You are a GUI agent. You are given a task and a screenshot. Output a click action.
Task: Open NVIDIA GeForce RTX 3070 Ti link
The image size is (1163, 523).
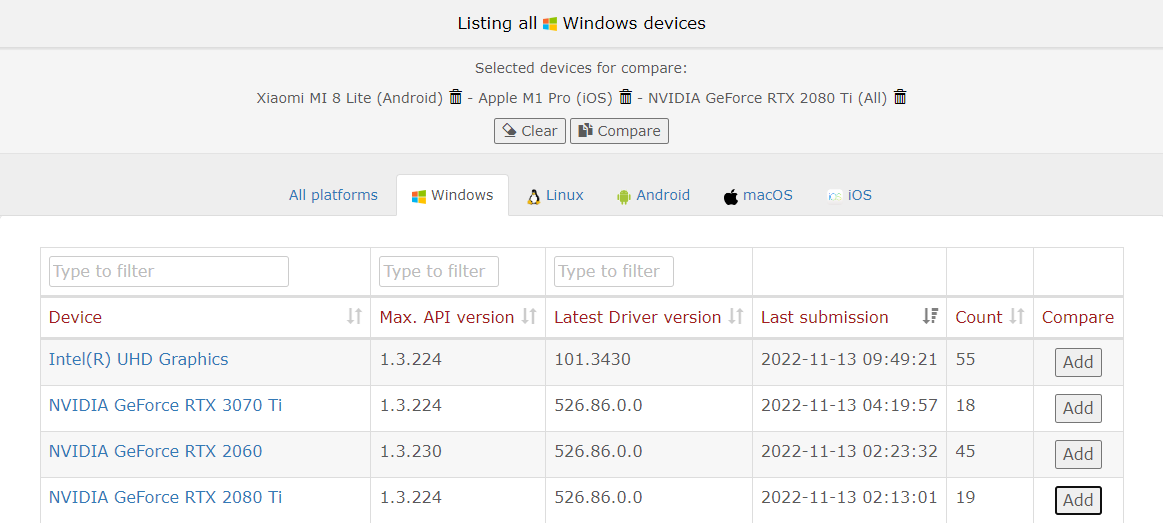coord(165,405)
